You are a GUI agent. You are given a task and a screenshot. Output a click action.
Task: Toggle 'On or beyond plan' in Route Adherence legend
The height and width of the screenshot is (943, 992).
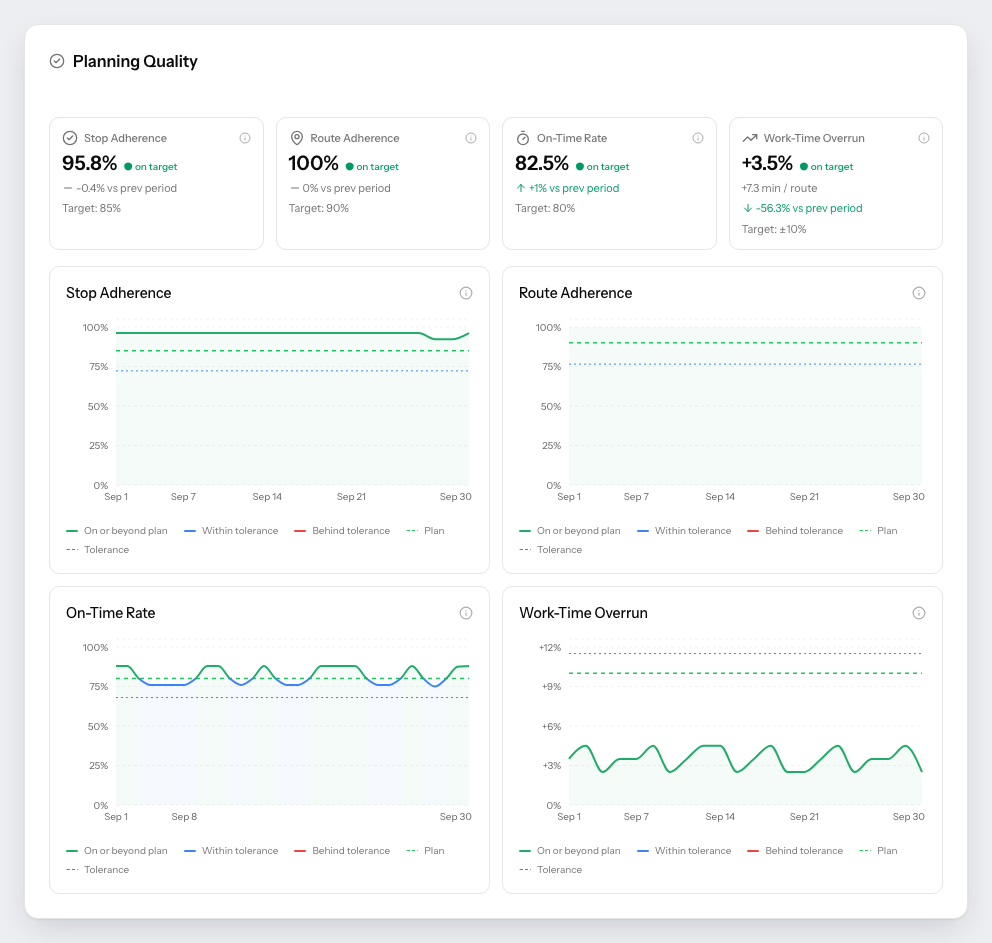570,531
